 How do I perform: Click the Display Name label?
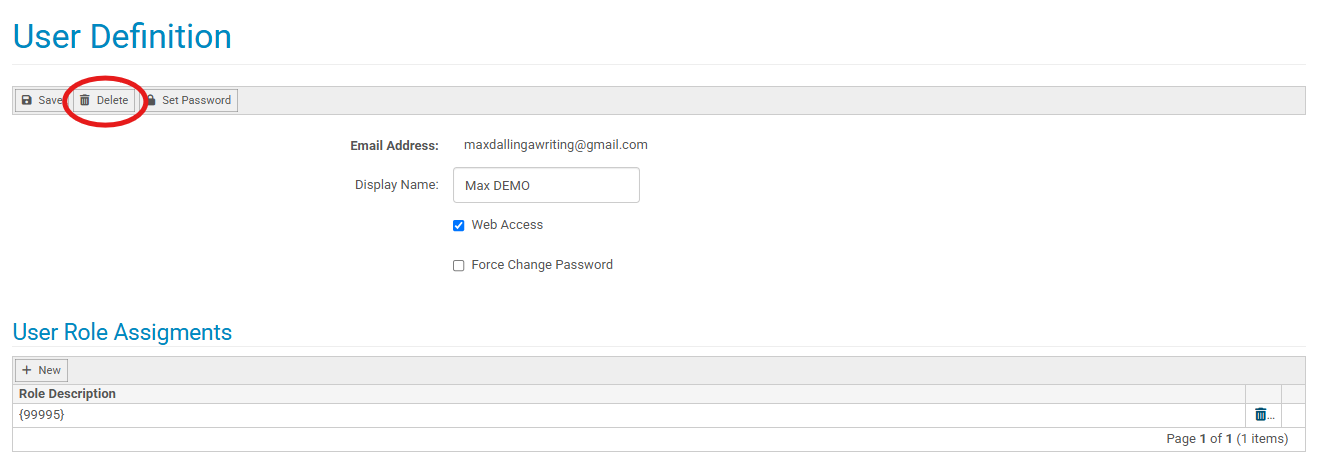pos(397,185)
